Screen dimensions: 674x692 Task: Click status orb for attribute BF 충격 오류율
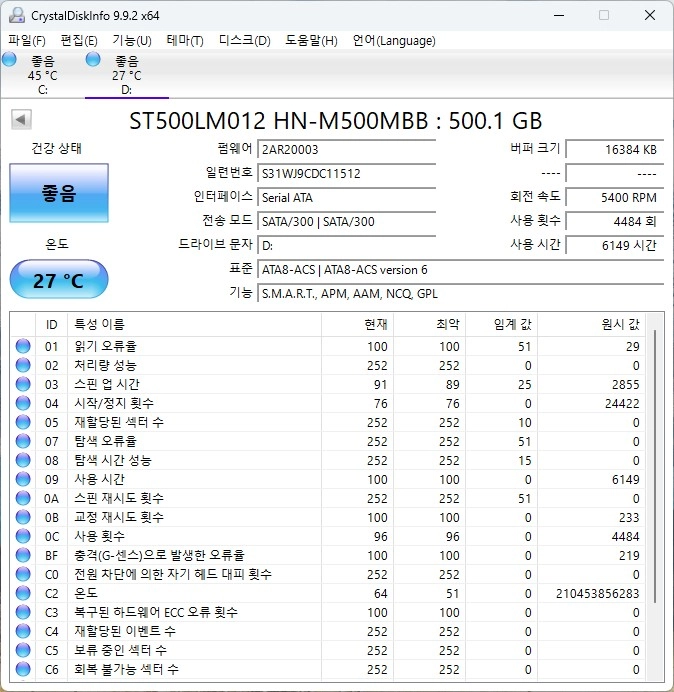coord(23,555)
